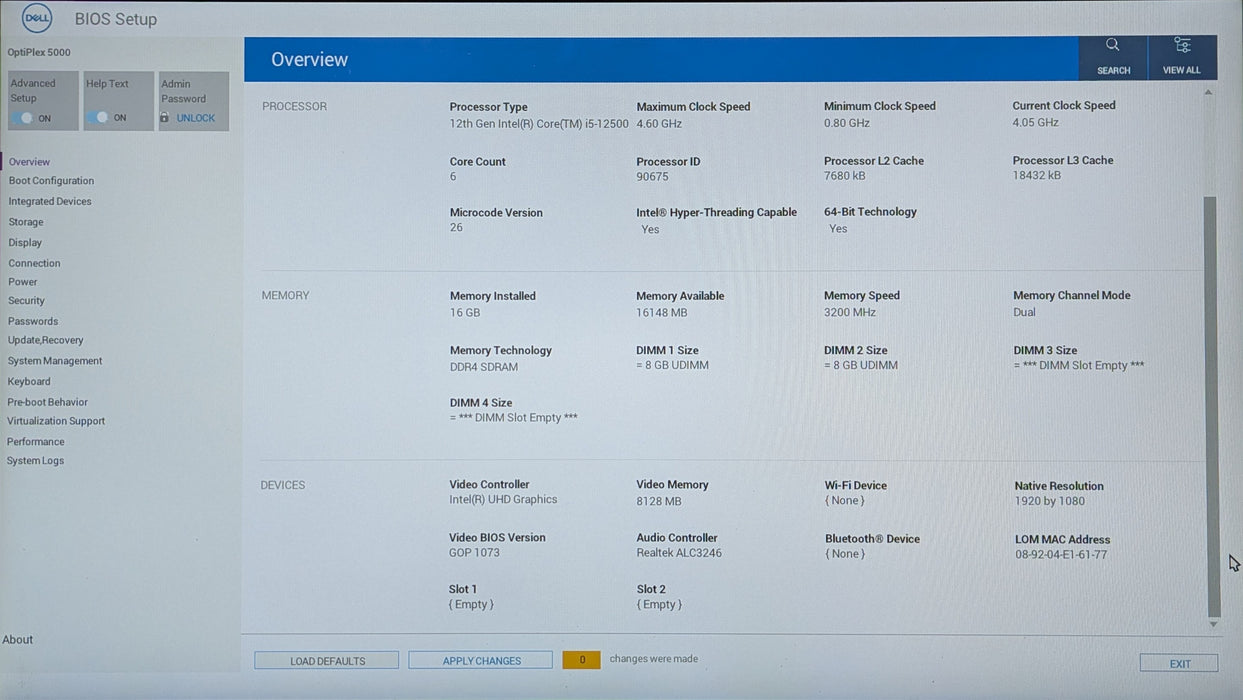Click the Minimum Clock Speed 0.80 GHz value
Screen dimensions: 1243x700
(x=847, y=123)
